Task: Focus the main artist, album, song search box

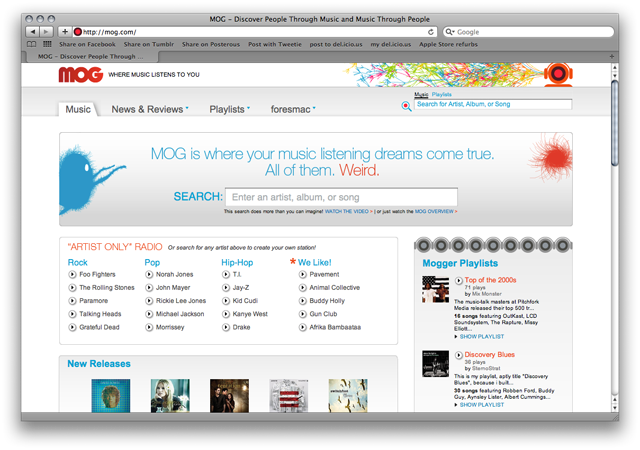Action: click(x=341, y=197)
